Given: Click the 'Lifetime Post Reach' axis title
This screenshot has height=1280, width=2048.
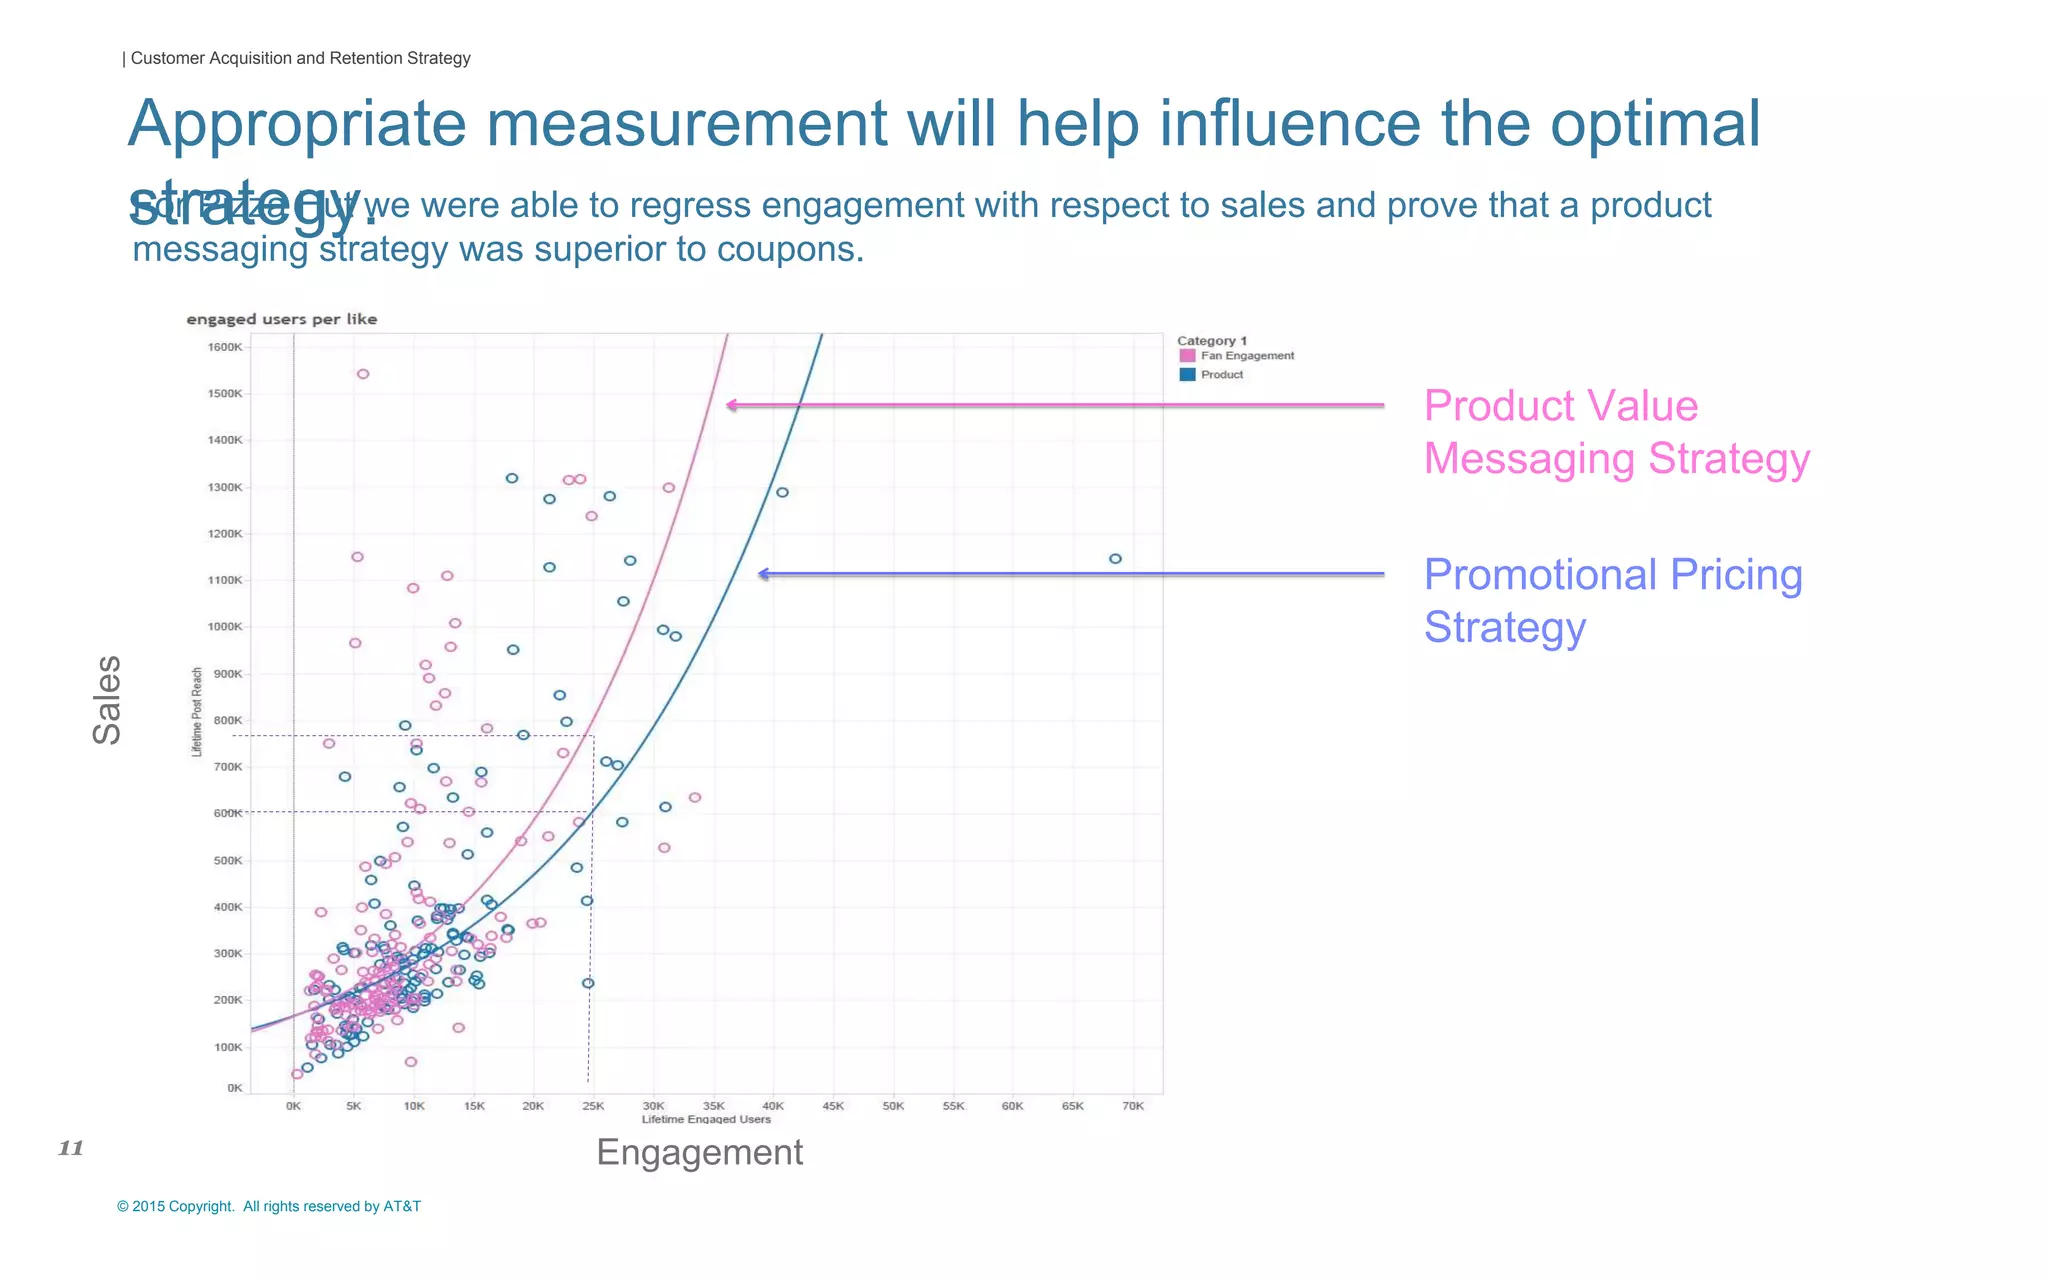Looking at the screenshot, I should (197, 711).
